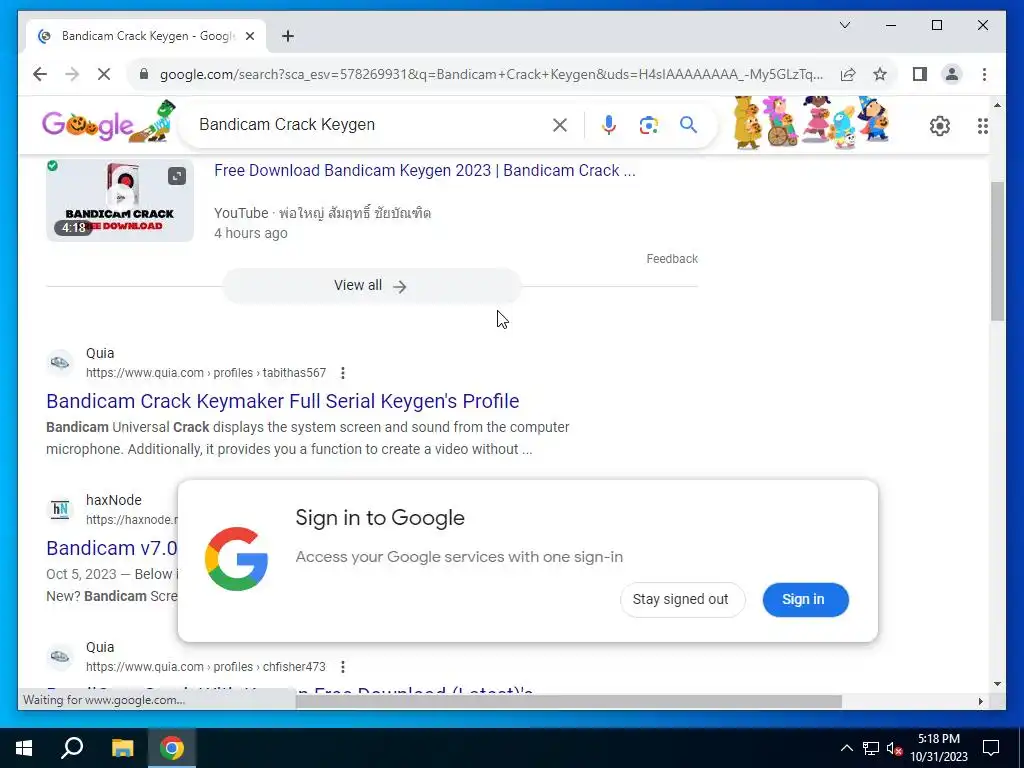Share this page from the address bar

(848, 74)
